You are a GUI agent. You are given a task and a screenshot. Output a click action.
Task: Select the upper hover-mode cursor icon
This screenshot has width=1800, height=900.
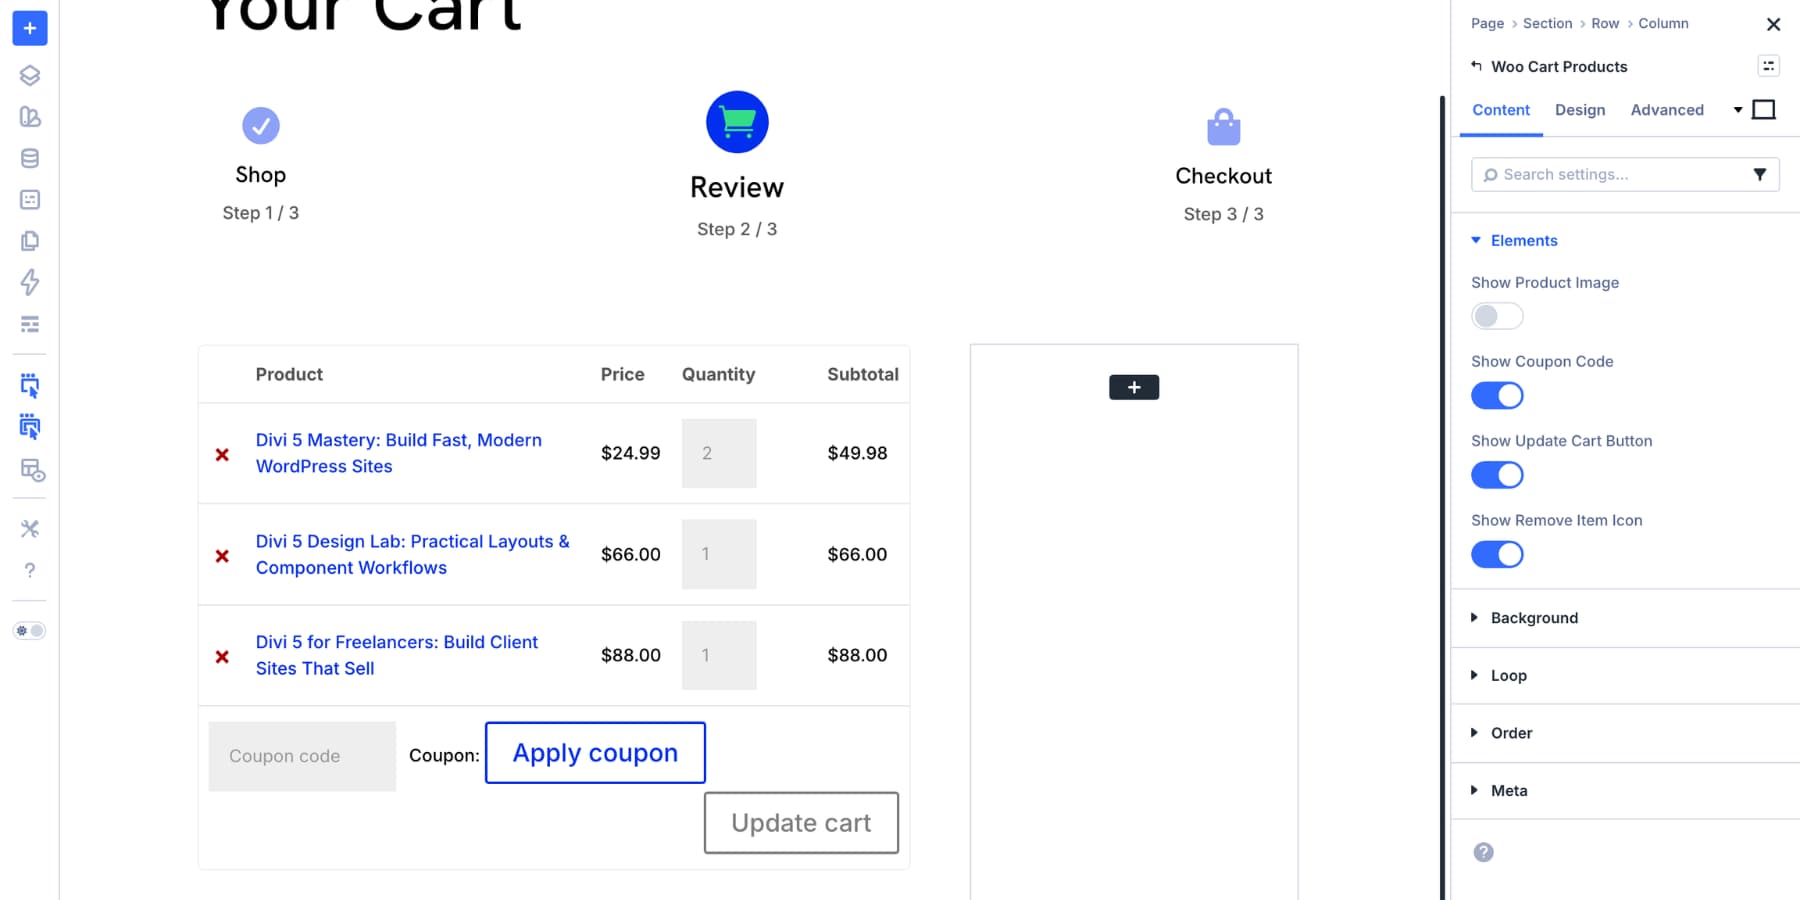click(30, 385)
